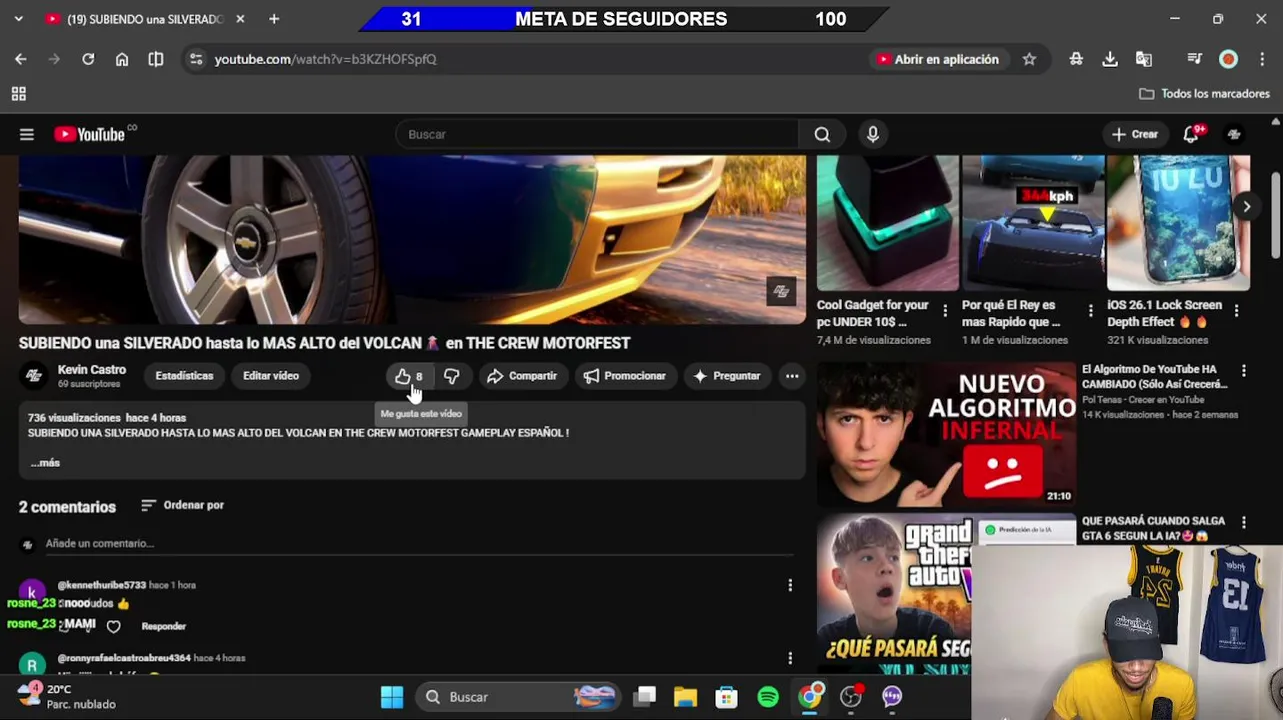Open Por qué El Rey es mas Rapido short
Screen dimensions: 1283x720
pos(1033,223)
